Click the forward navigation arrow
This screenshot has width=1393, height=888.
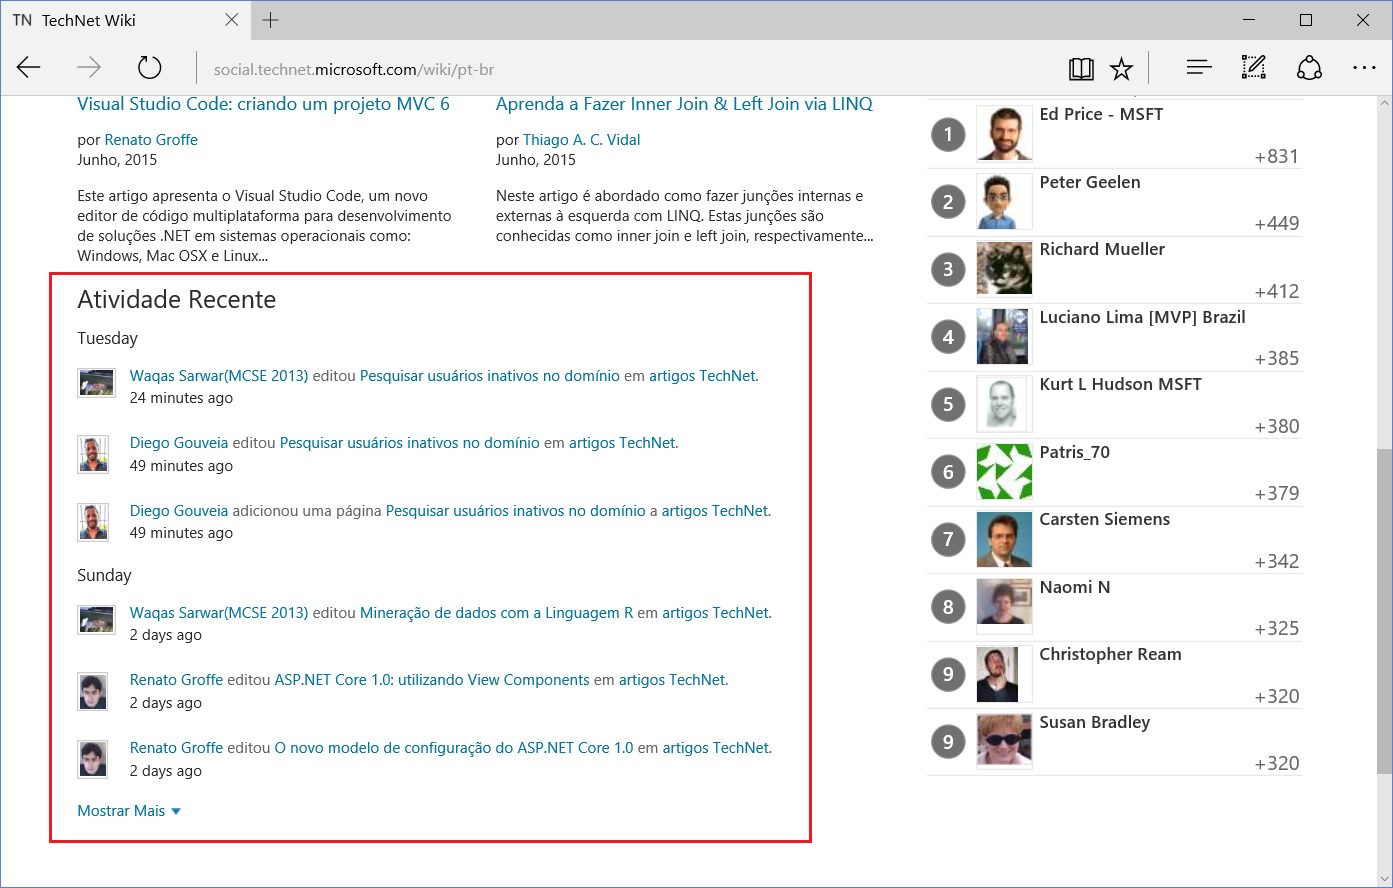(x=89, y=68)
